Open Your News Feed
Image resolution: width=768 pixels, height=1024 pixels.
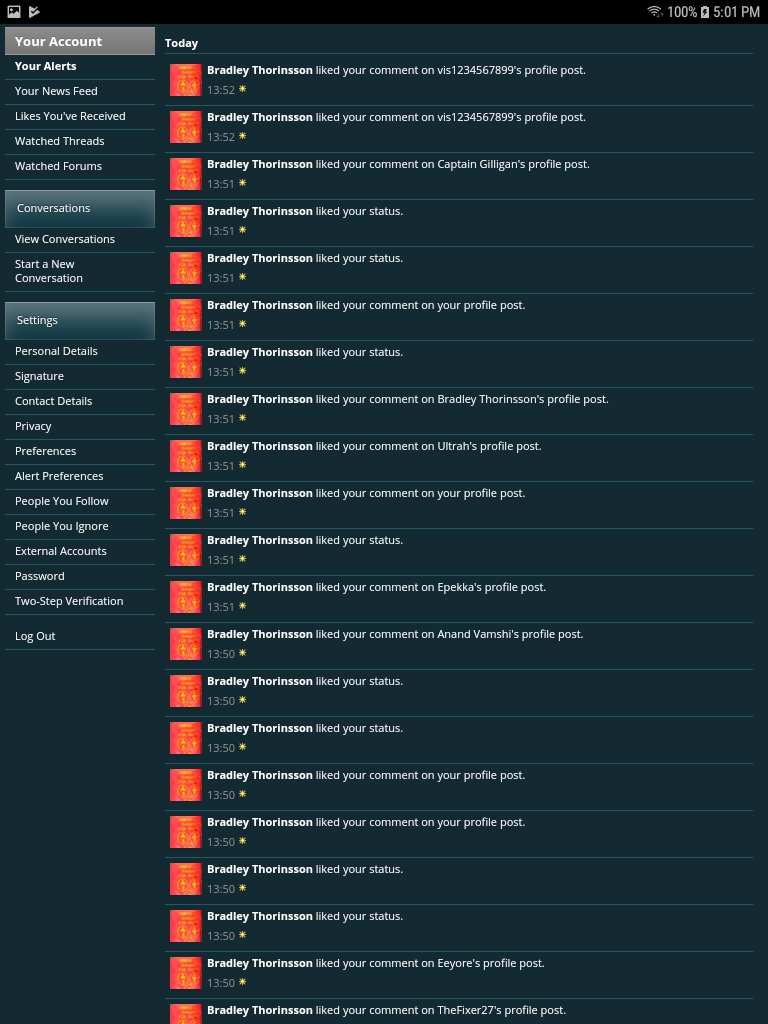tap(56, 91)
